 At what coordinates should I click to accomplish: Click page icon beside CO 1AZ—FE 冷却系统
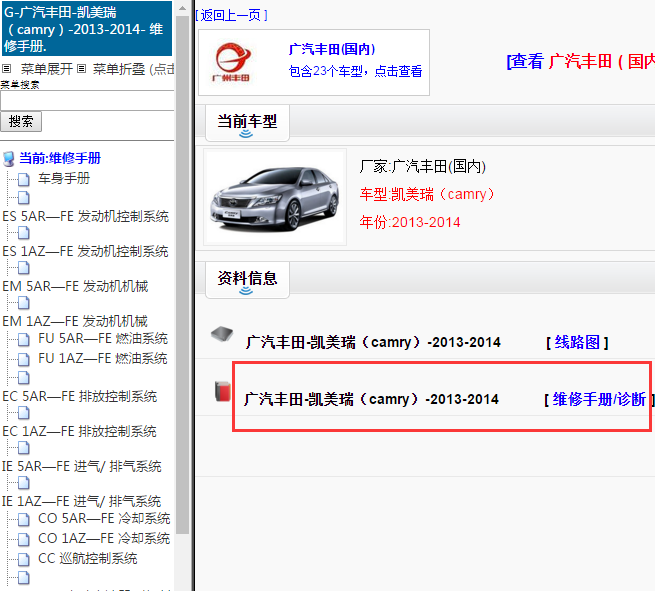pyautogui.click(x=24, y=540)
